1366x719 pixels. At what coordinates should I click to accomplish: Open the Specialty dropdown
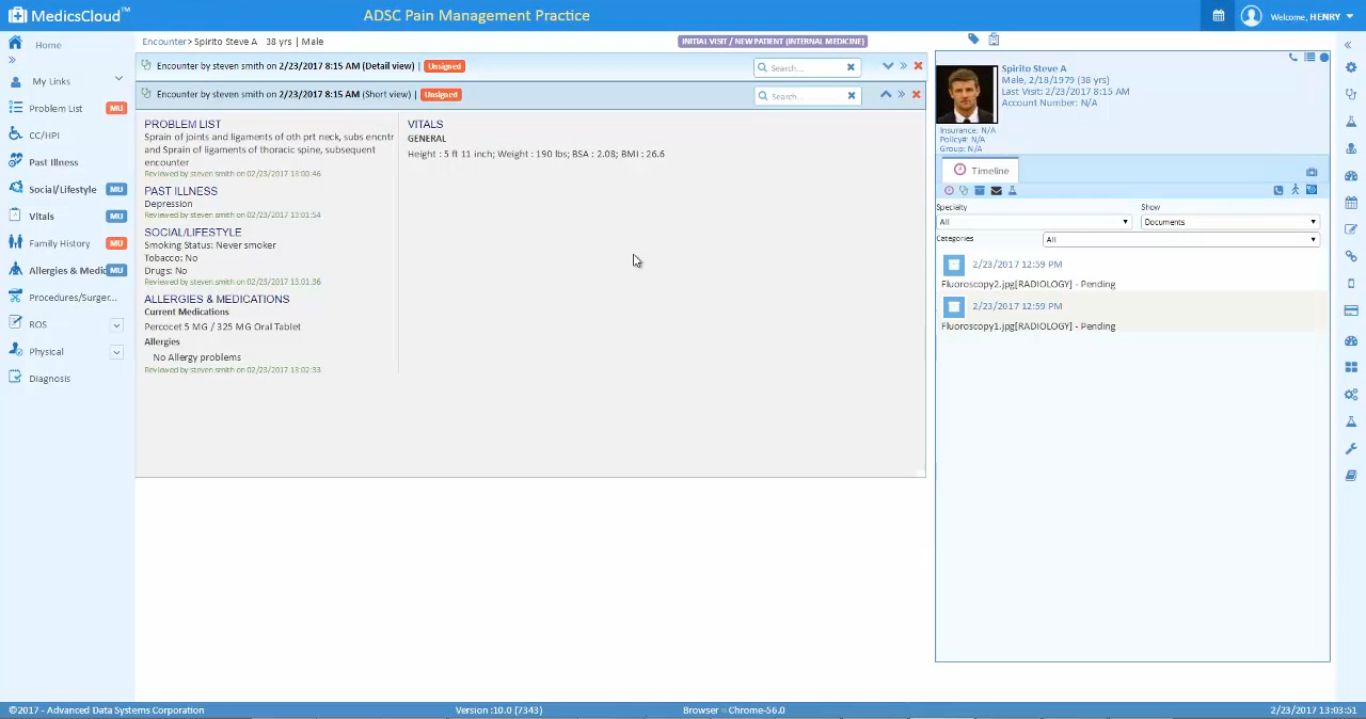[x=1034, y=222]
